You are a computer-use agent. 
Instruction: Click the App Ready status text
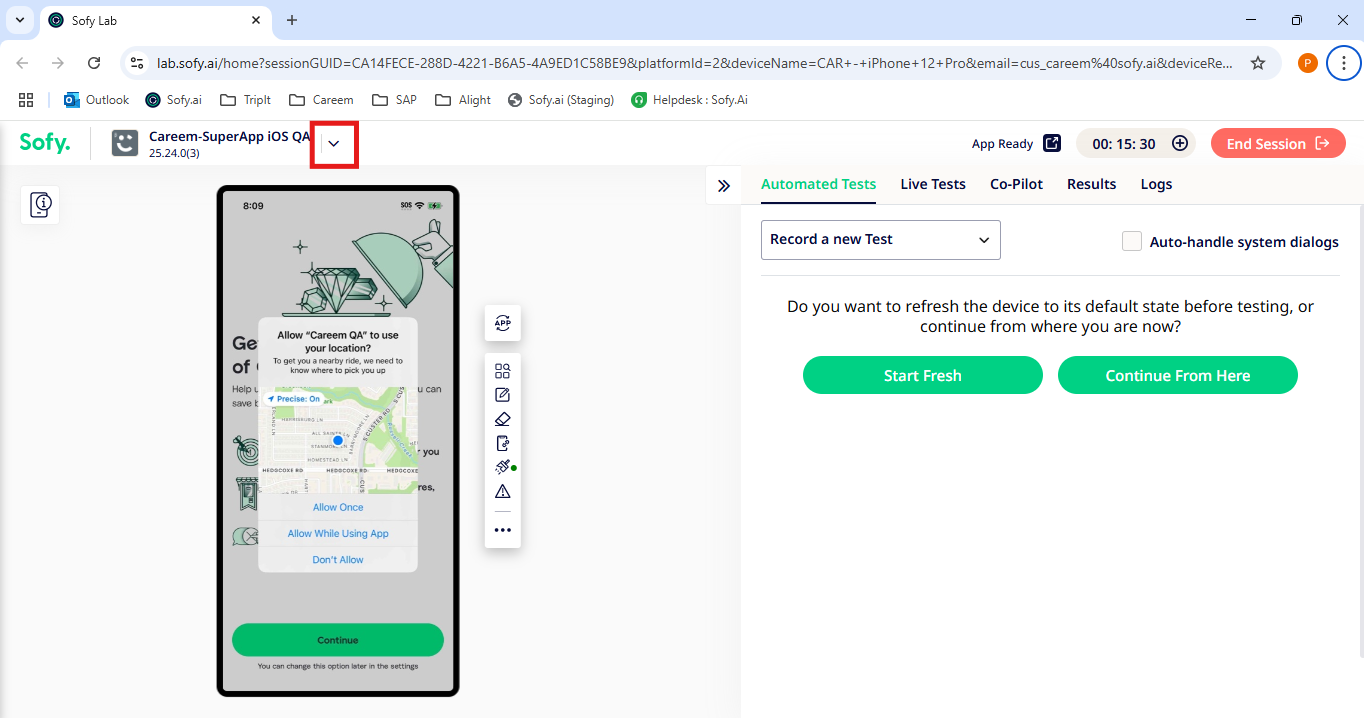click(x=1002, y=144)
